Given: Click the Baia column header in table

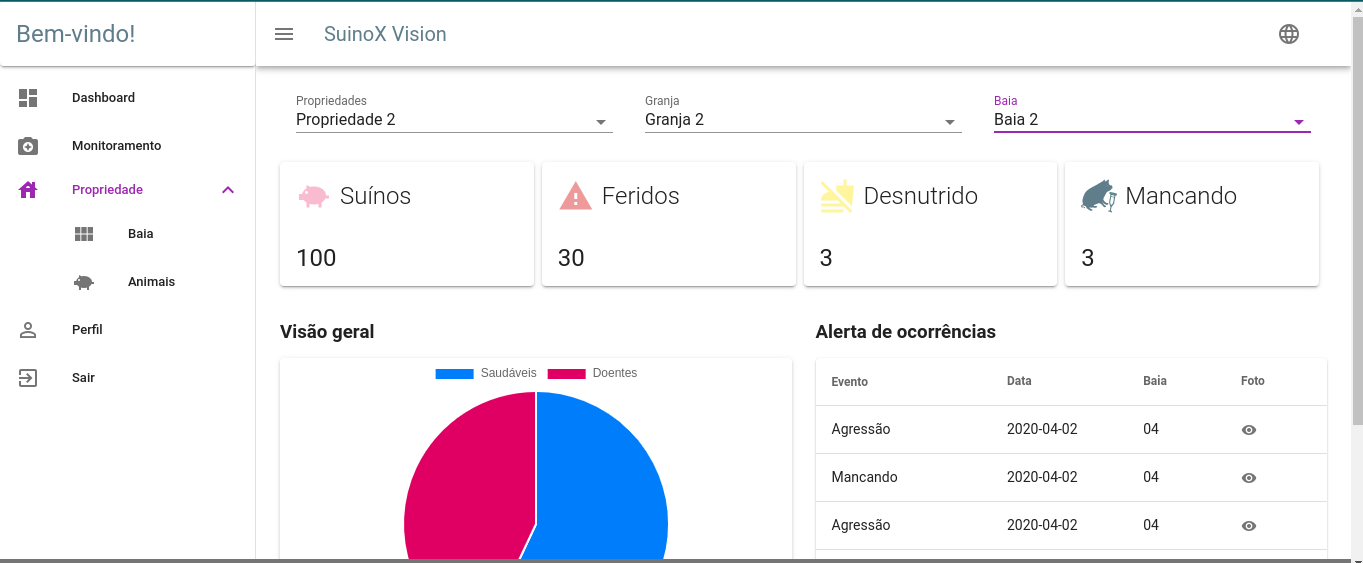Looking at the screenshot, I should click(1155, 381).
